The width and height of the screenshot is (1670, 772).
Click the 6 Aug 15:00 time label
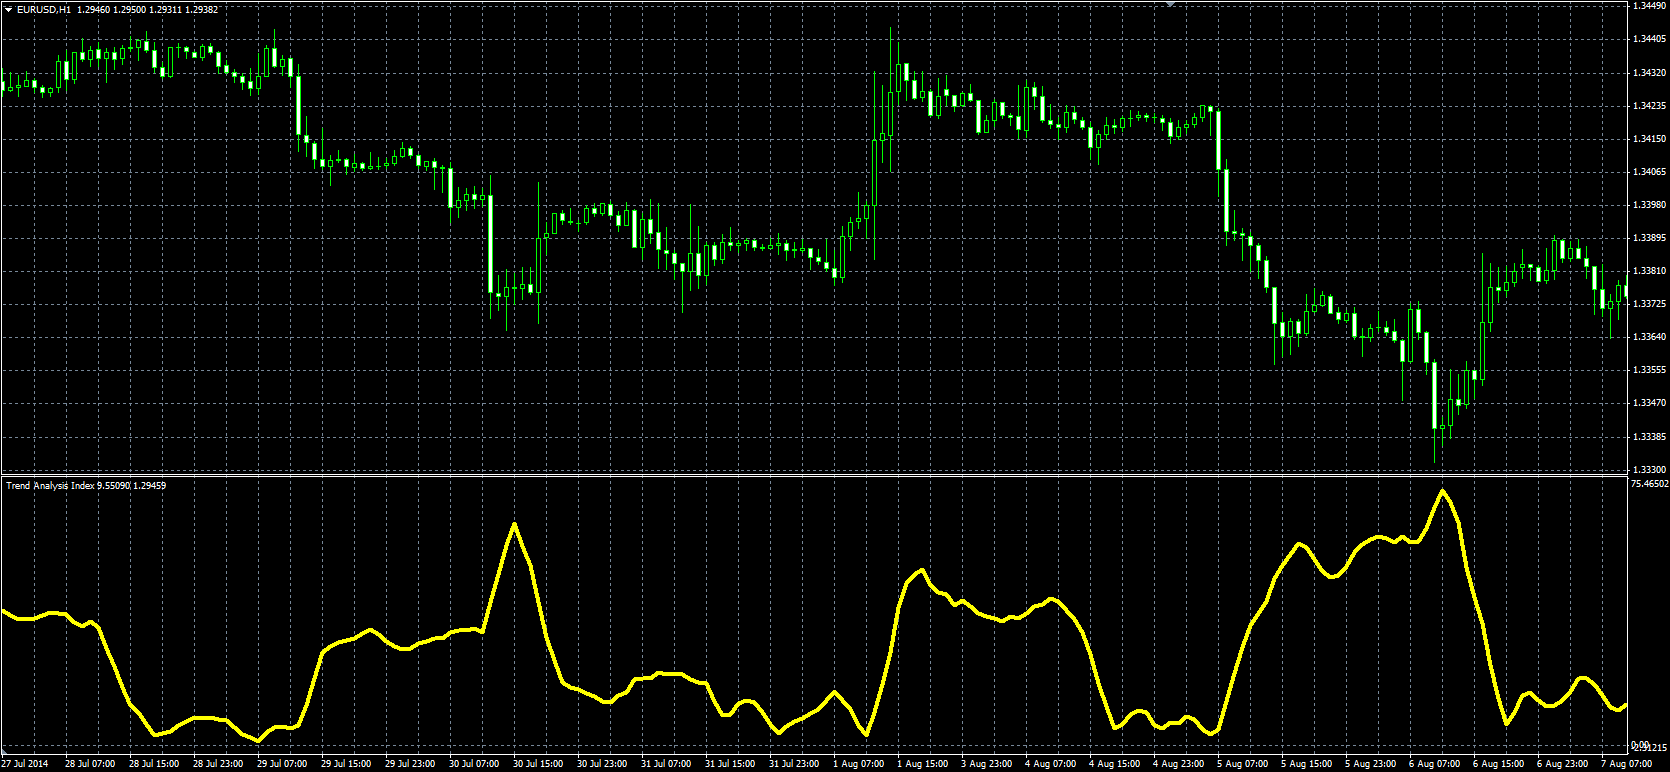[1498, 764]
